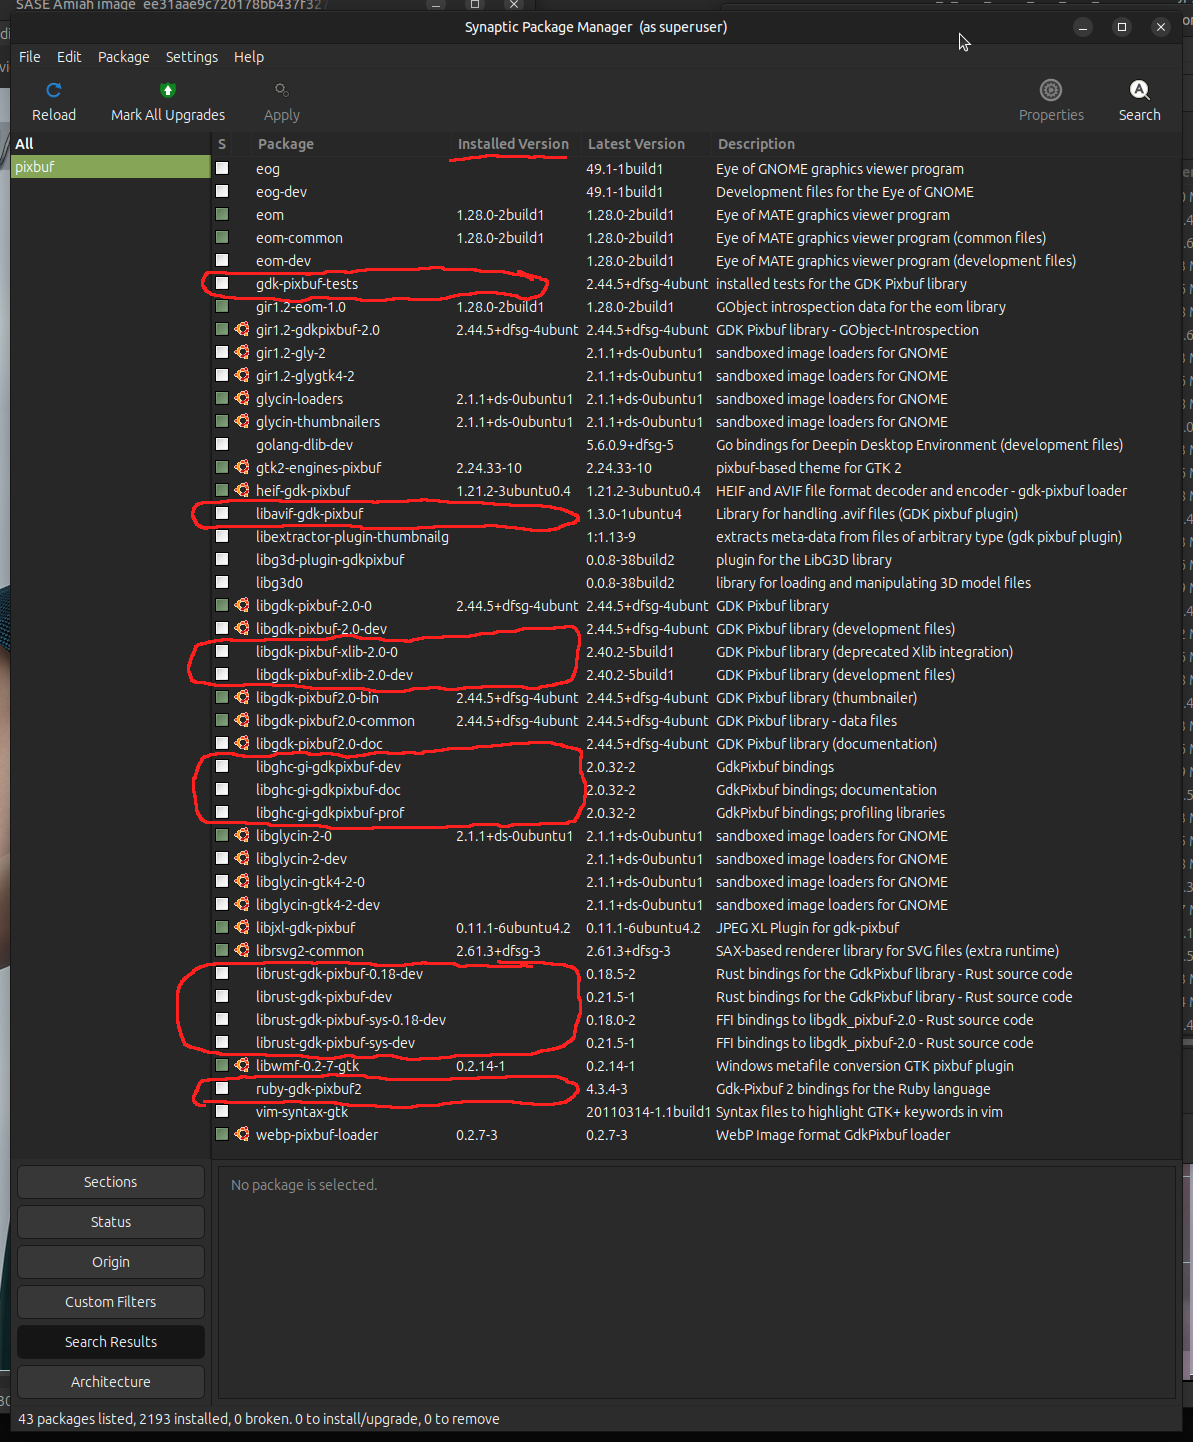Viewport: 1193px width, 1442px height.
Task: Select the golang-dlib-dev package row
Action: tap(695, 444)
